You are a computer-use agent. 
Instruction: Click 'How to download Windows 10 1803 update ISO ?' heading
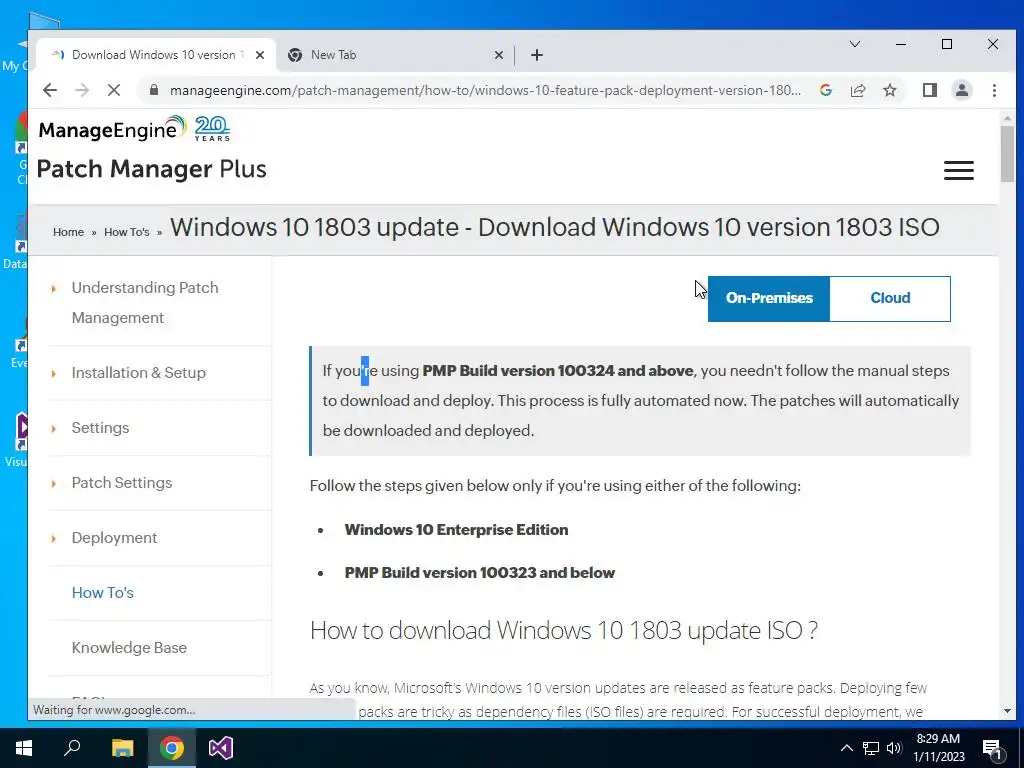tap(564, 630)
